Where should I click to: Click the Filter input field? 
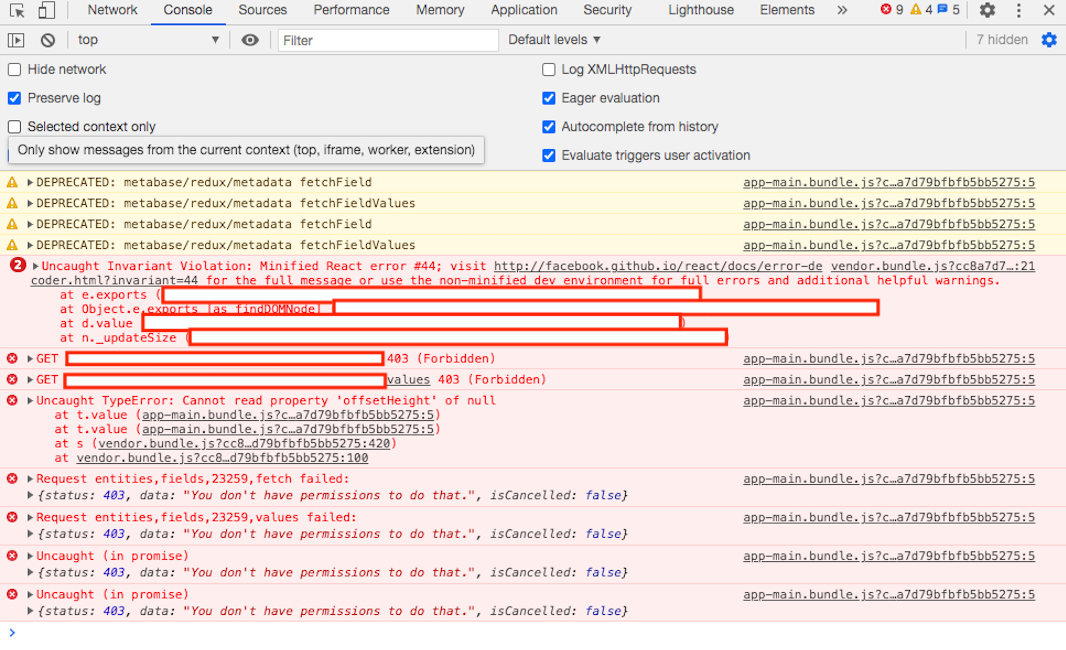point(388,40)
